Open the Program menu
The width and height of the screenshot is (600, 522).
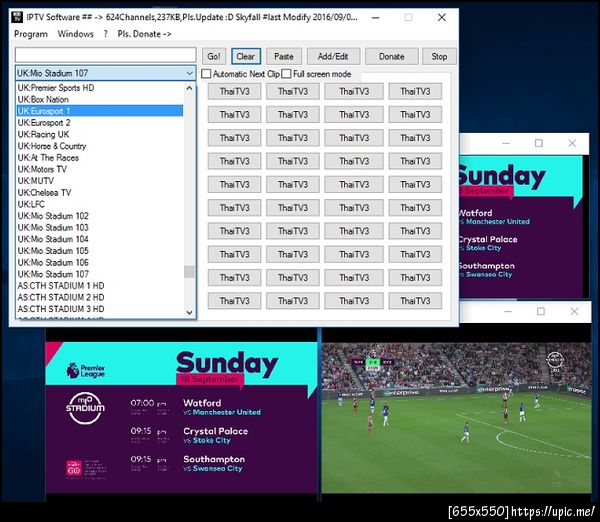coord(31,34)
